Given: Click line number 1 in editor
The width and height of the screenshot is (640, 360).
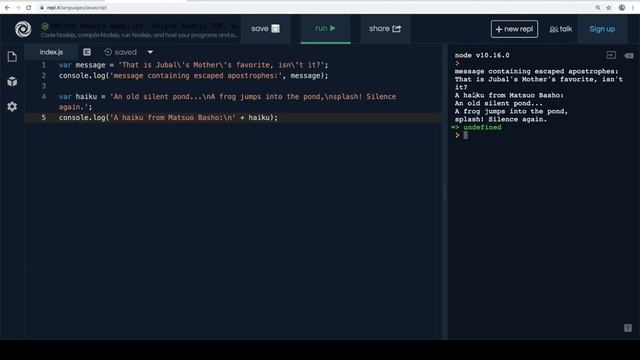Looking at the screenshot, I should pyautogui.click(x=44, y=65).
